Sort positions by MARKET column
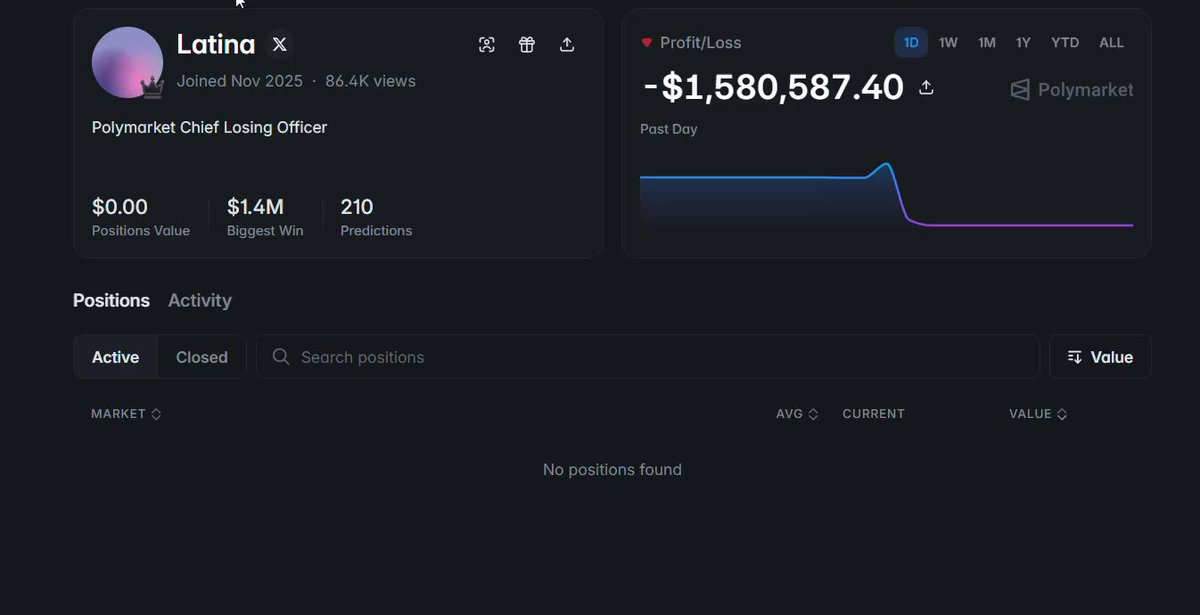Image resolution: width=1200 pixels, height=615 pixels. click(x=126, y=414)
